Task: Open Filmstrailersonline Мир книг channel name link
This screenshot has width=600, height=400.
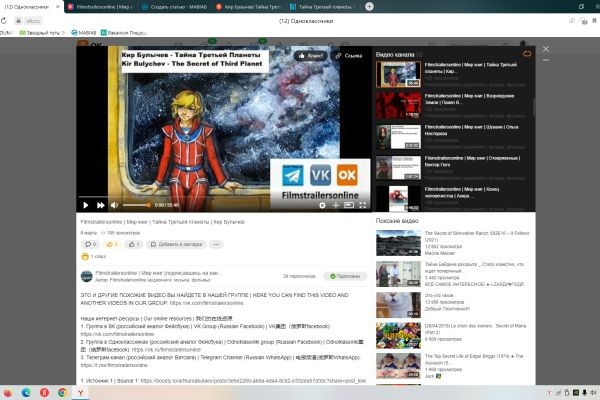Action: tap(157, 273)
